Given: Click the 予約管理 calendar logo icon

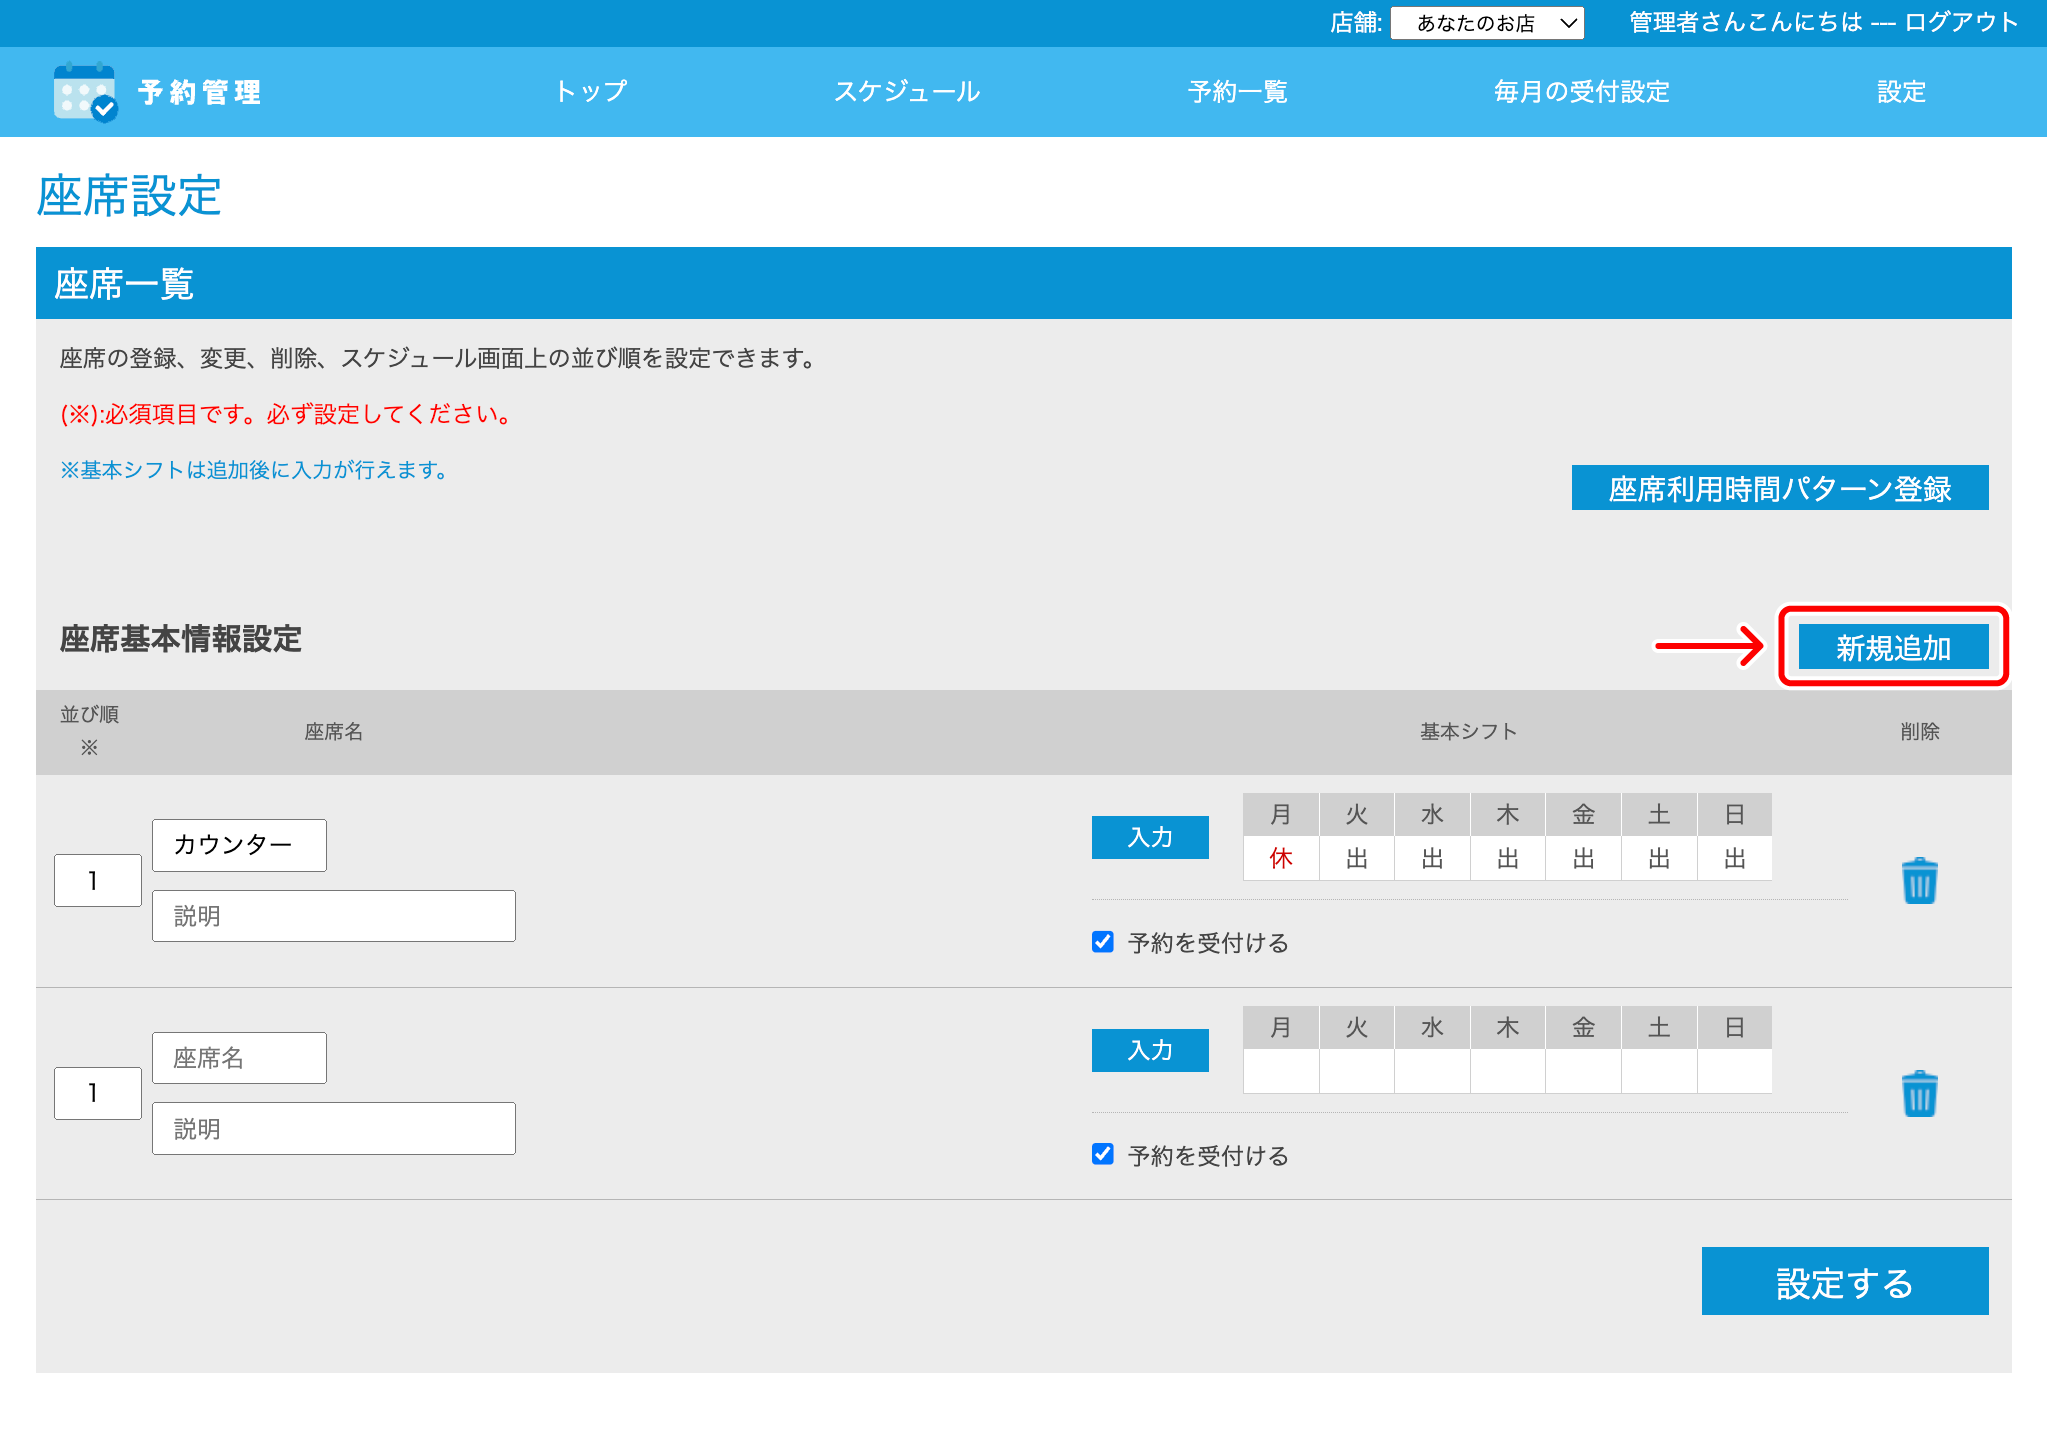Looking at the screenshot, I should [85, 92].
